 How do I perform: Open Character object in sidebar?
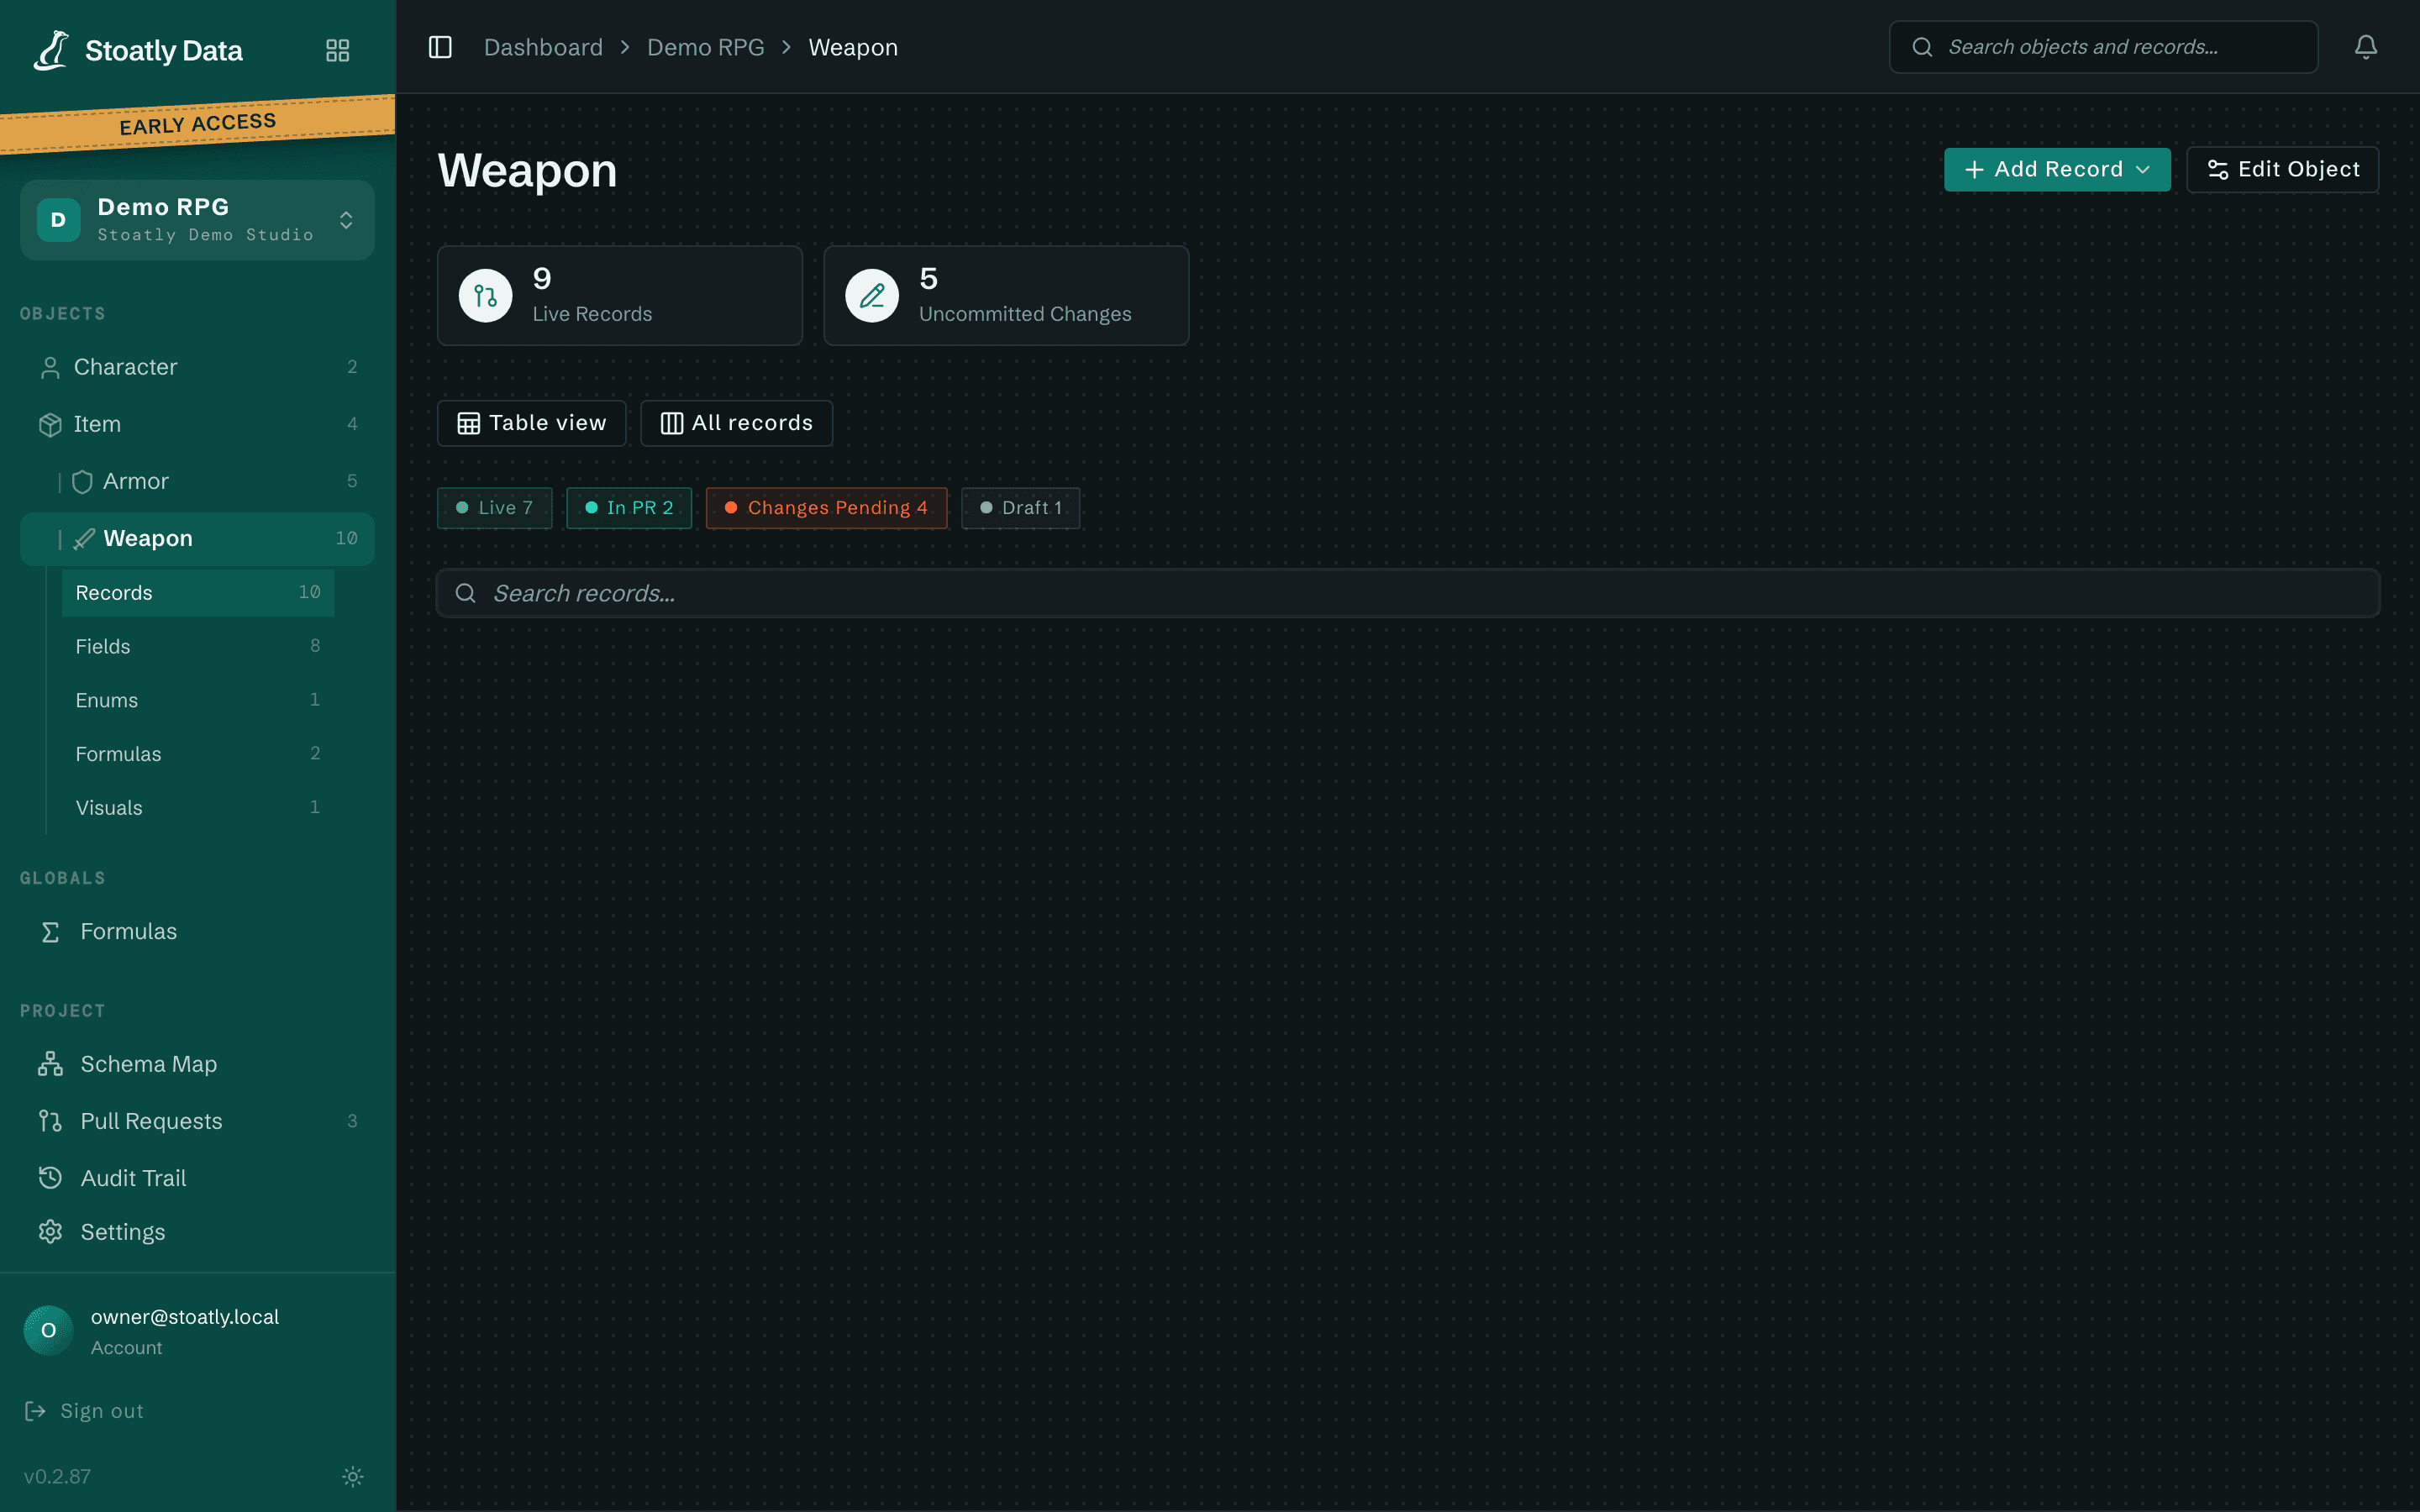tap(197, 367)
